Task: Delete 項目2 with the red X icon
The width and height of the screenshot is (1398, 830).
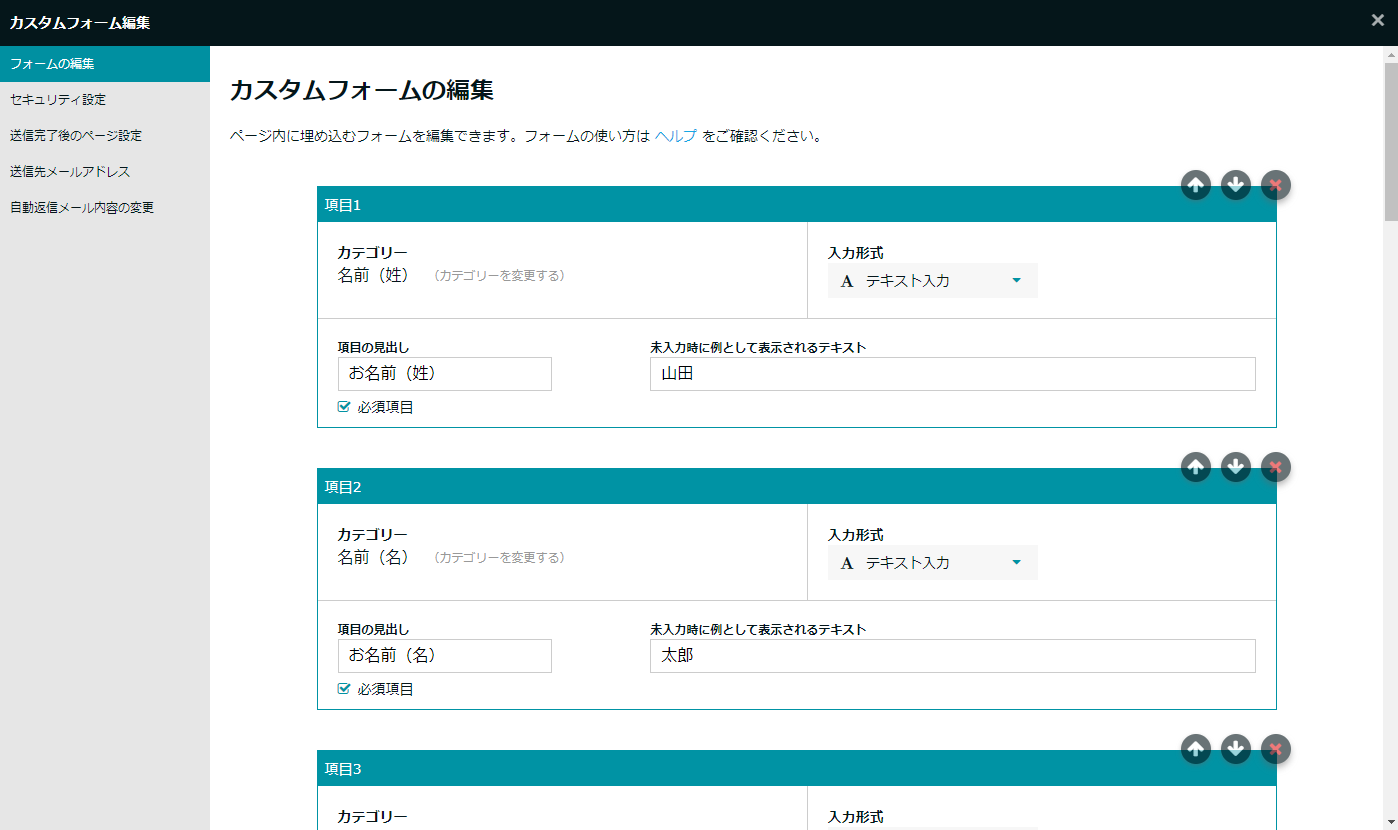Action: pyautogui.click(x=1276, y=467)
